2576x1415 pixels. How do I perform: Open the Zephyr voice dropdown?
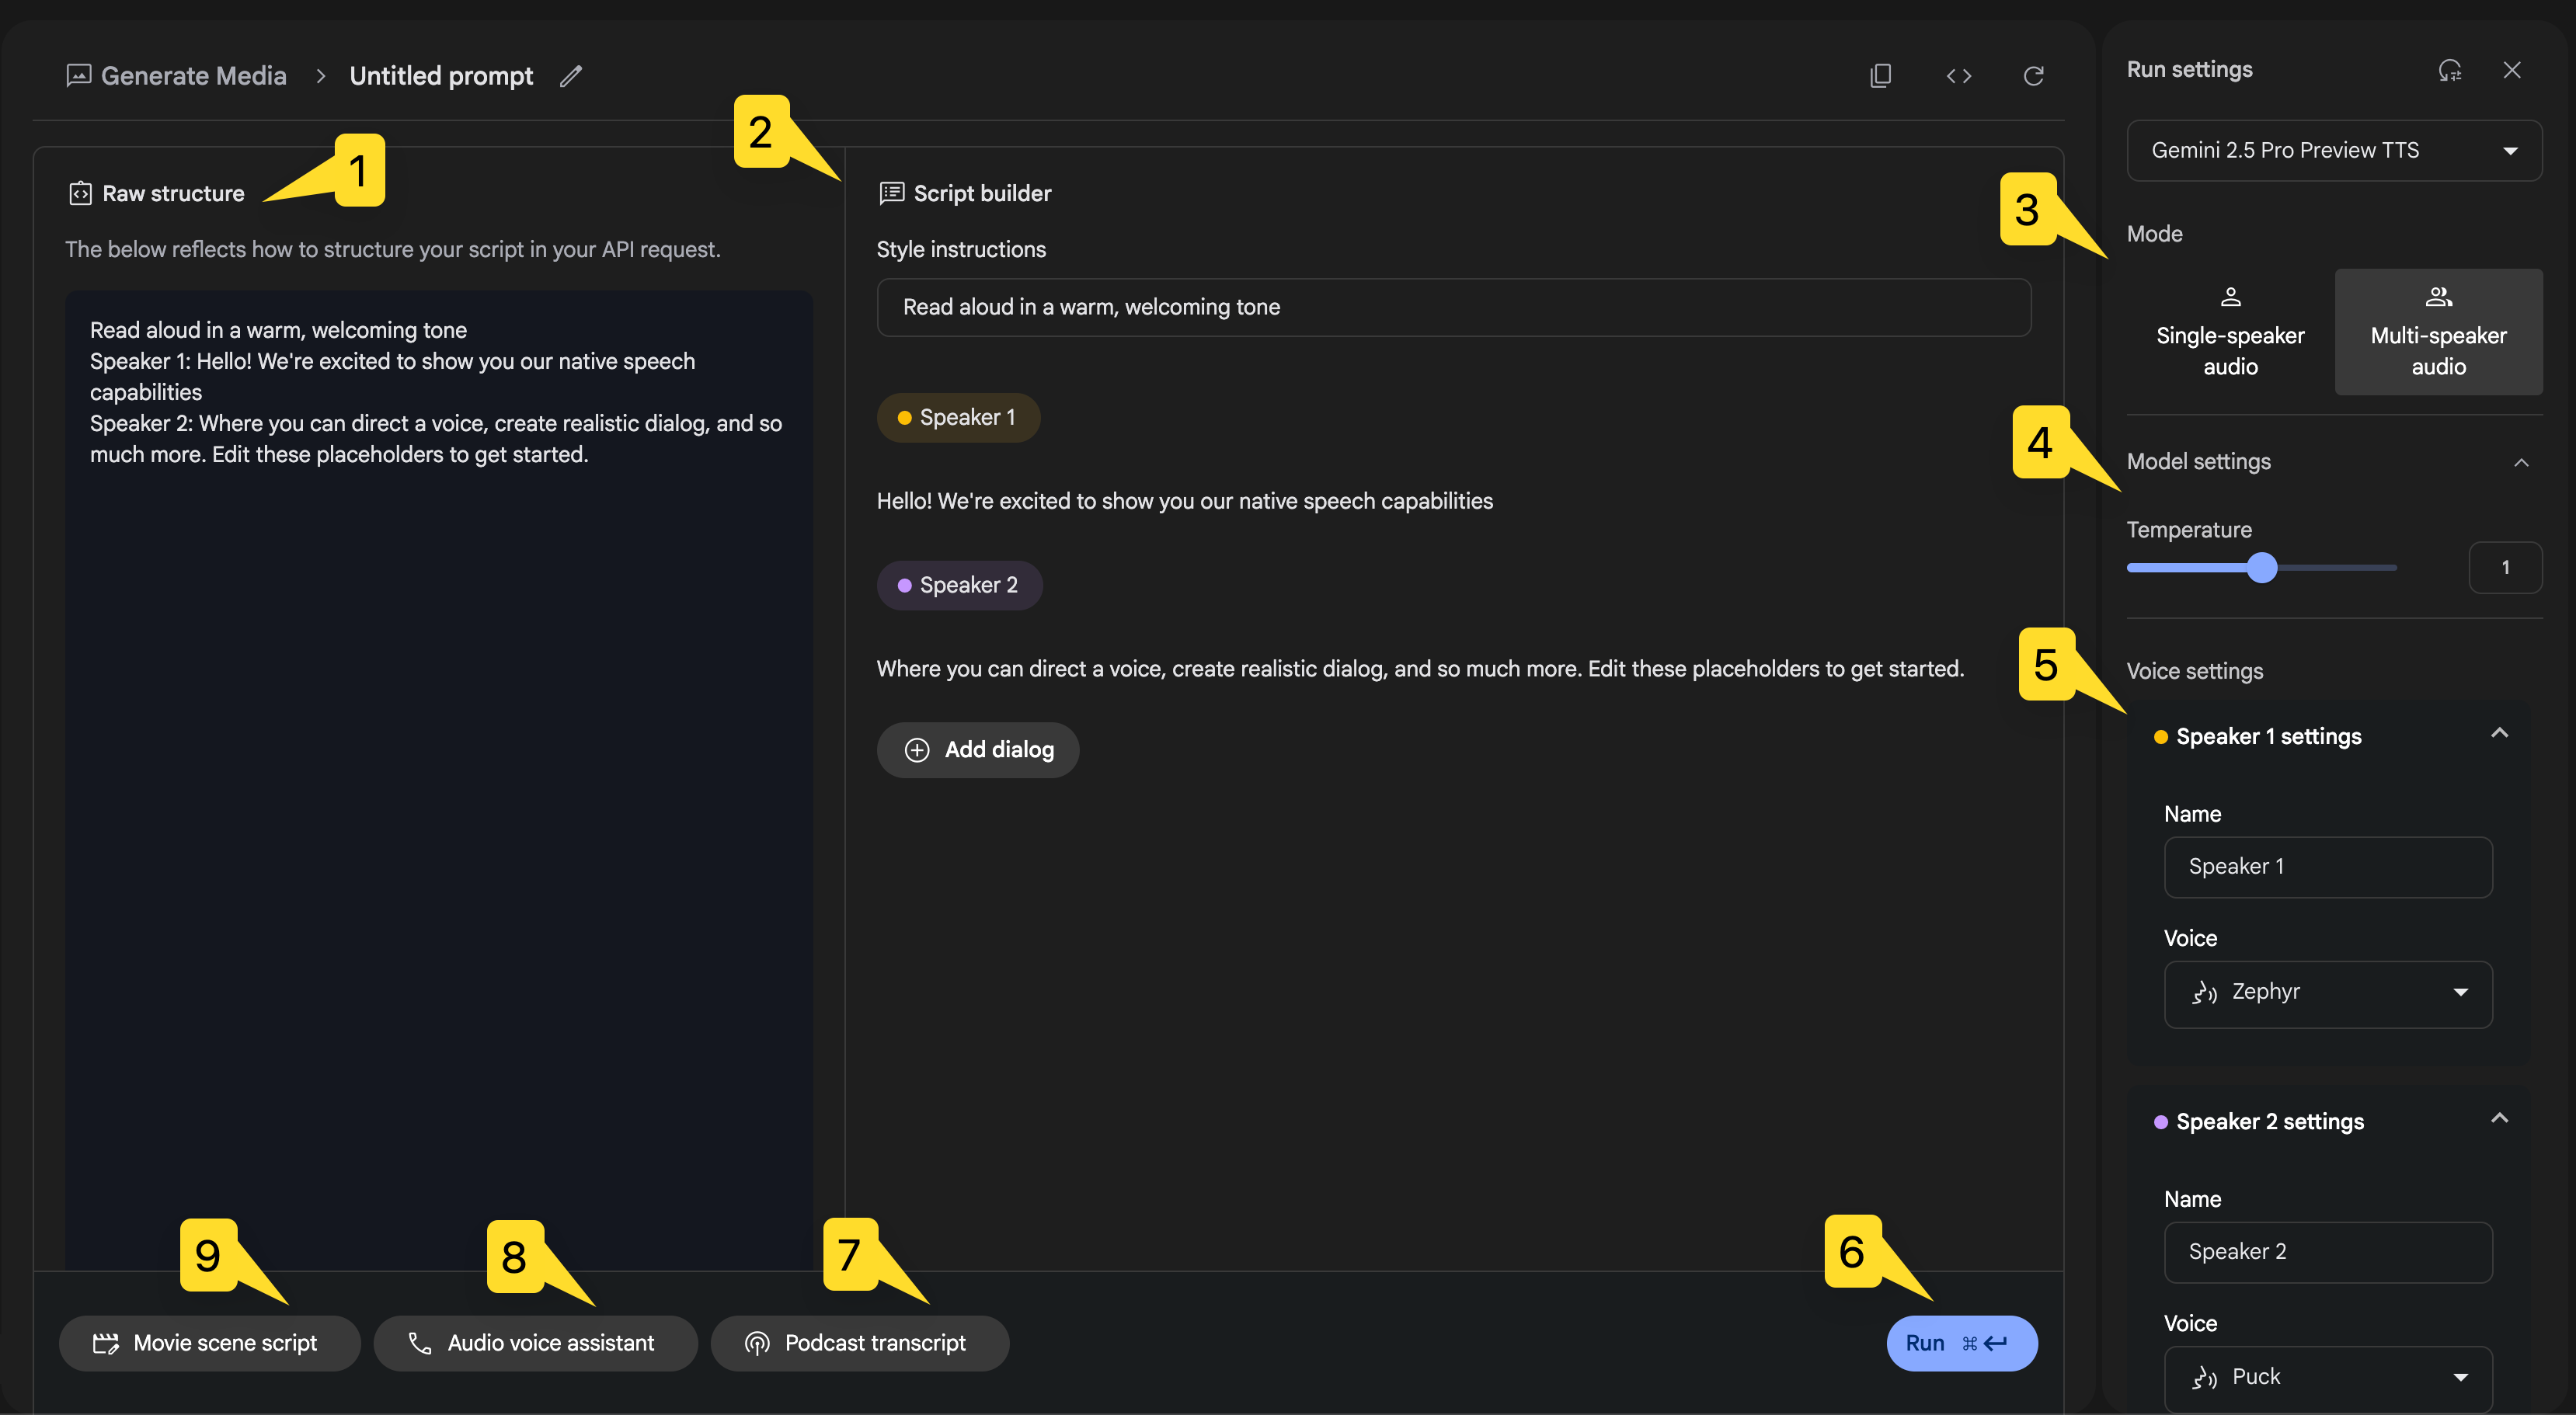click(2327, 992)
